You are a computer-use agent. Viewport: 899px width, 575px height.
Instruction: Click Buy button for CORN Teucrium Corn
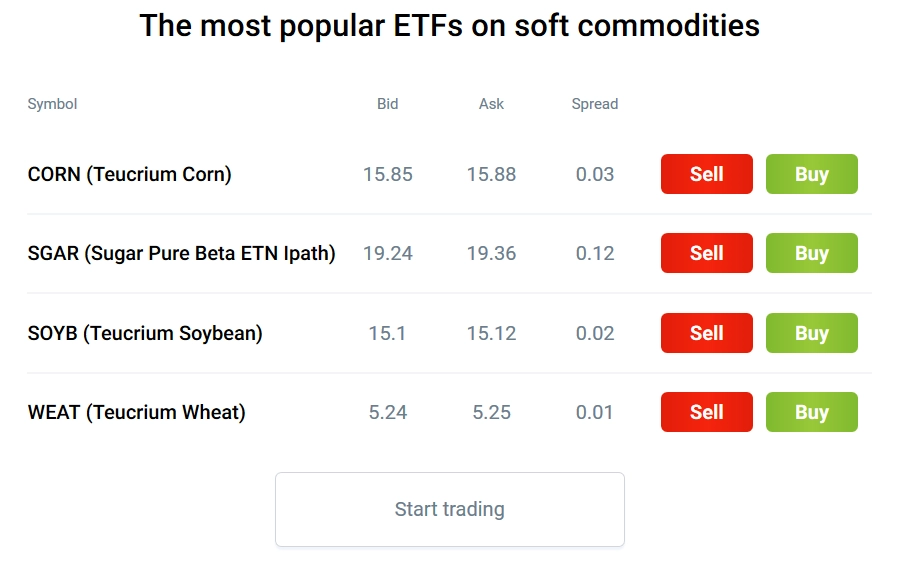tap(811, 174)
